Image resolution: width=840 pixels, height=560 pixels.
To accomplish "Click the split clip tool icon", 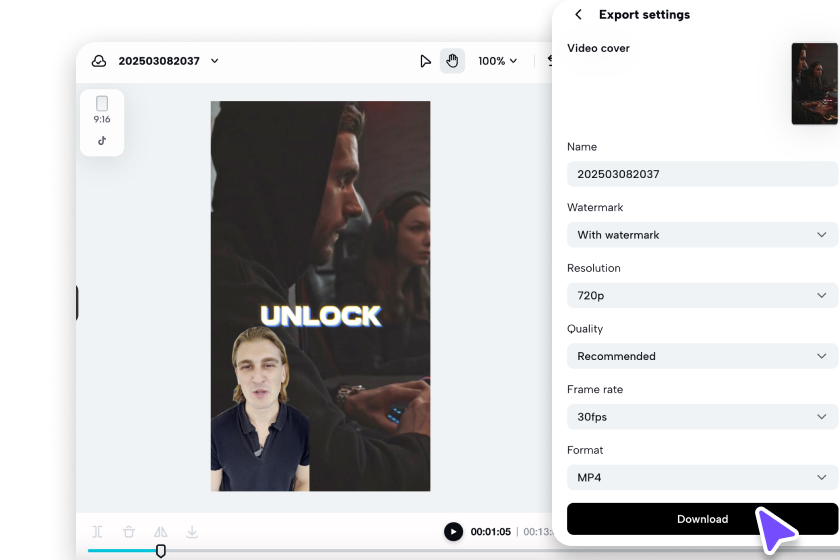I will tap(97, 532).
